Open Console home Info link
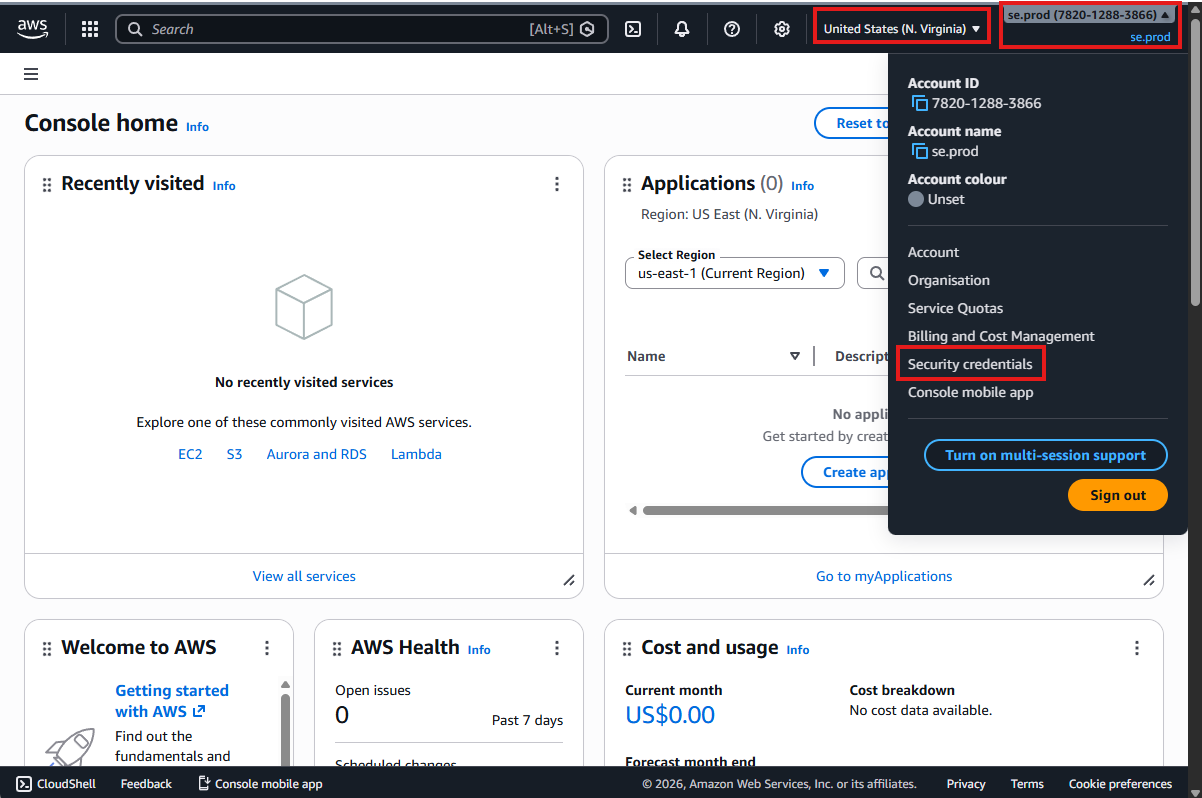Image resolution: width=1202 pixels, height=798 pixels. click(197, 127)
